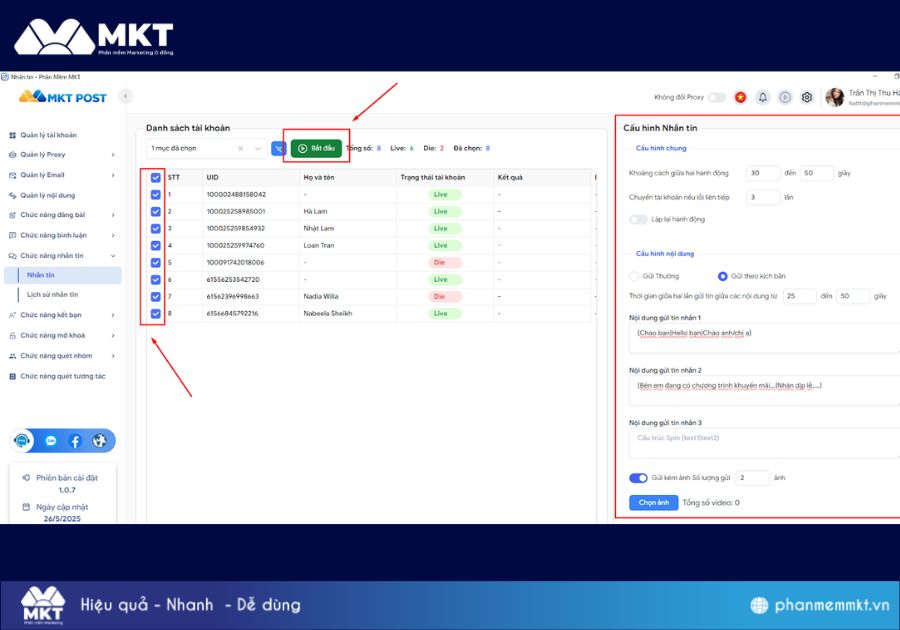Select the filter funnel icon near Bắt đầu
Viewport: 900px width, 630px height.
(279, 147)
